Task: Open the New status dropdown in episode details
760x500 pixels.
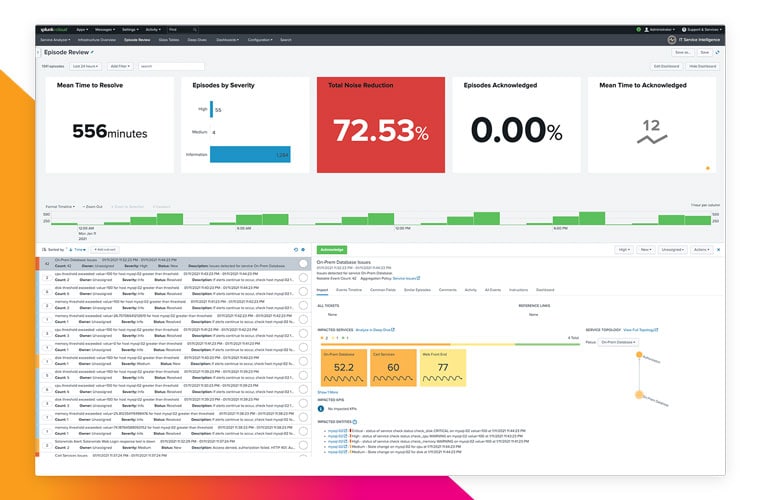Action: (x=646, y=250)
